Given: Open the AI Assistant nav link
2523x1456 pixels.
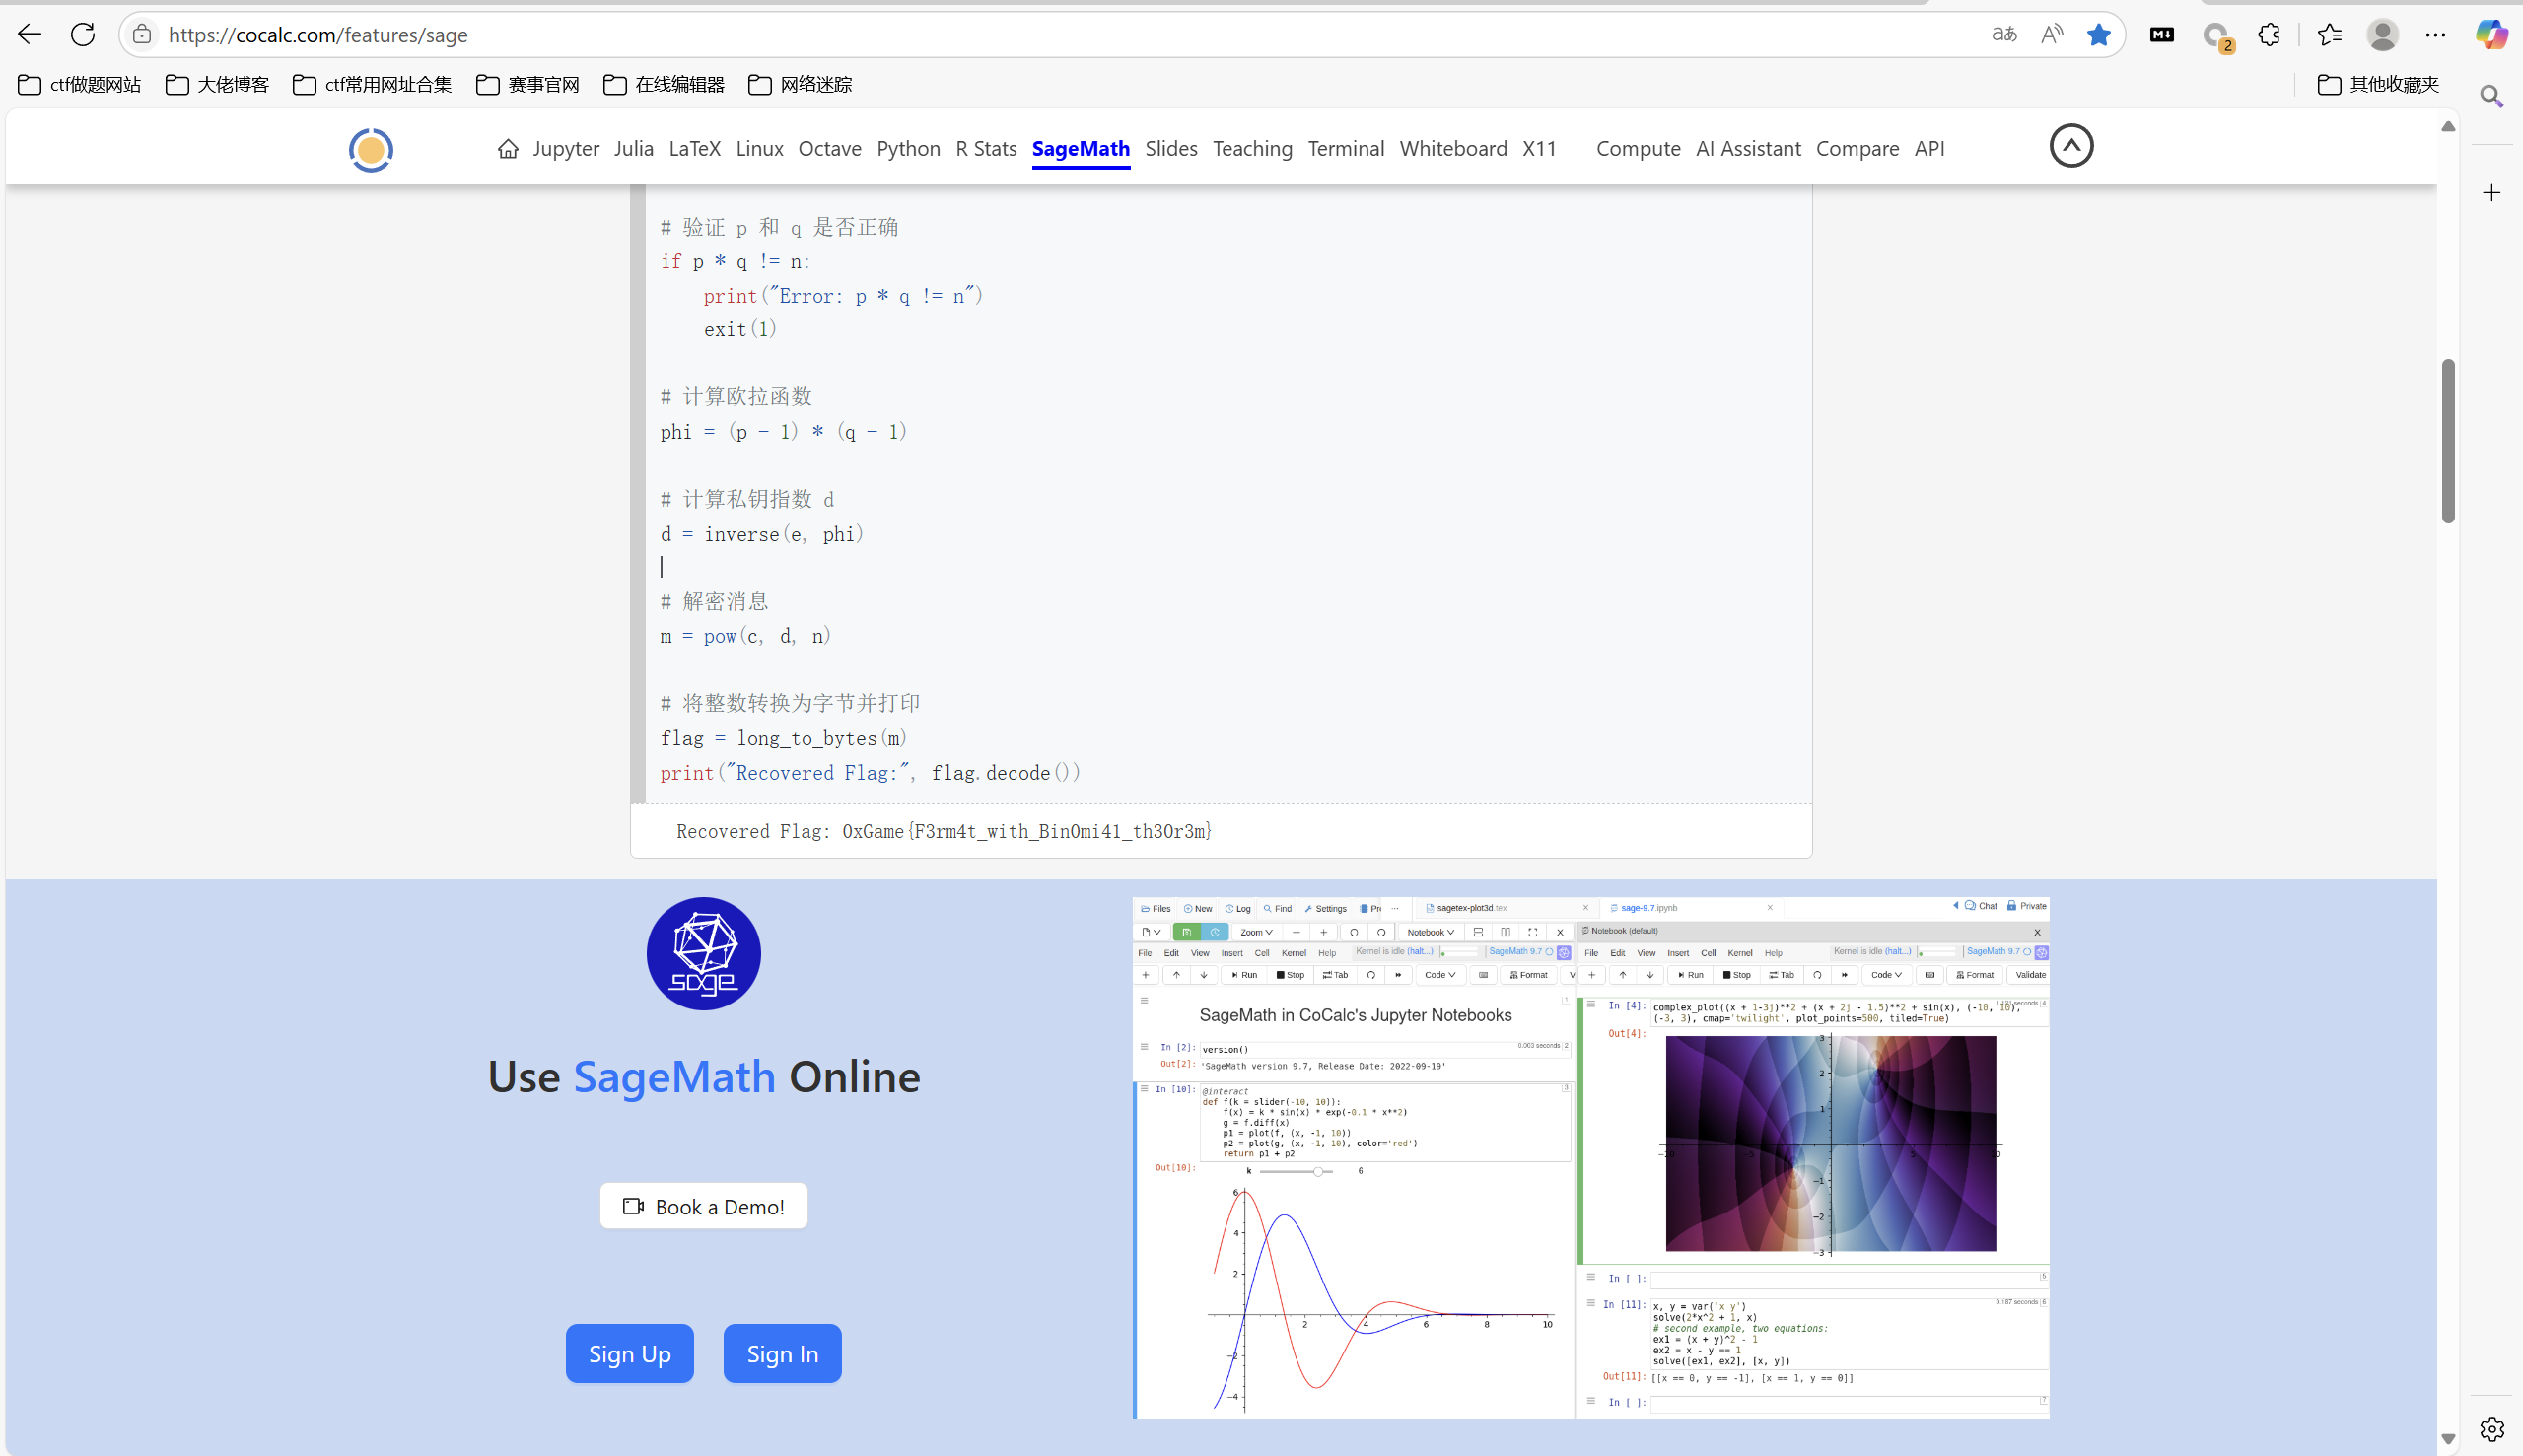Looking at the screenshot, I should pyautogui.click(x=1748, y=148).
